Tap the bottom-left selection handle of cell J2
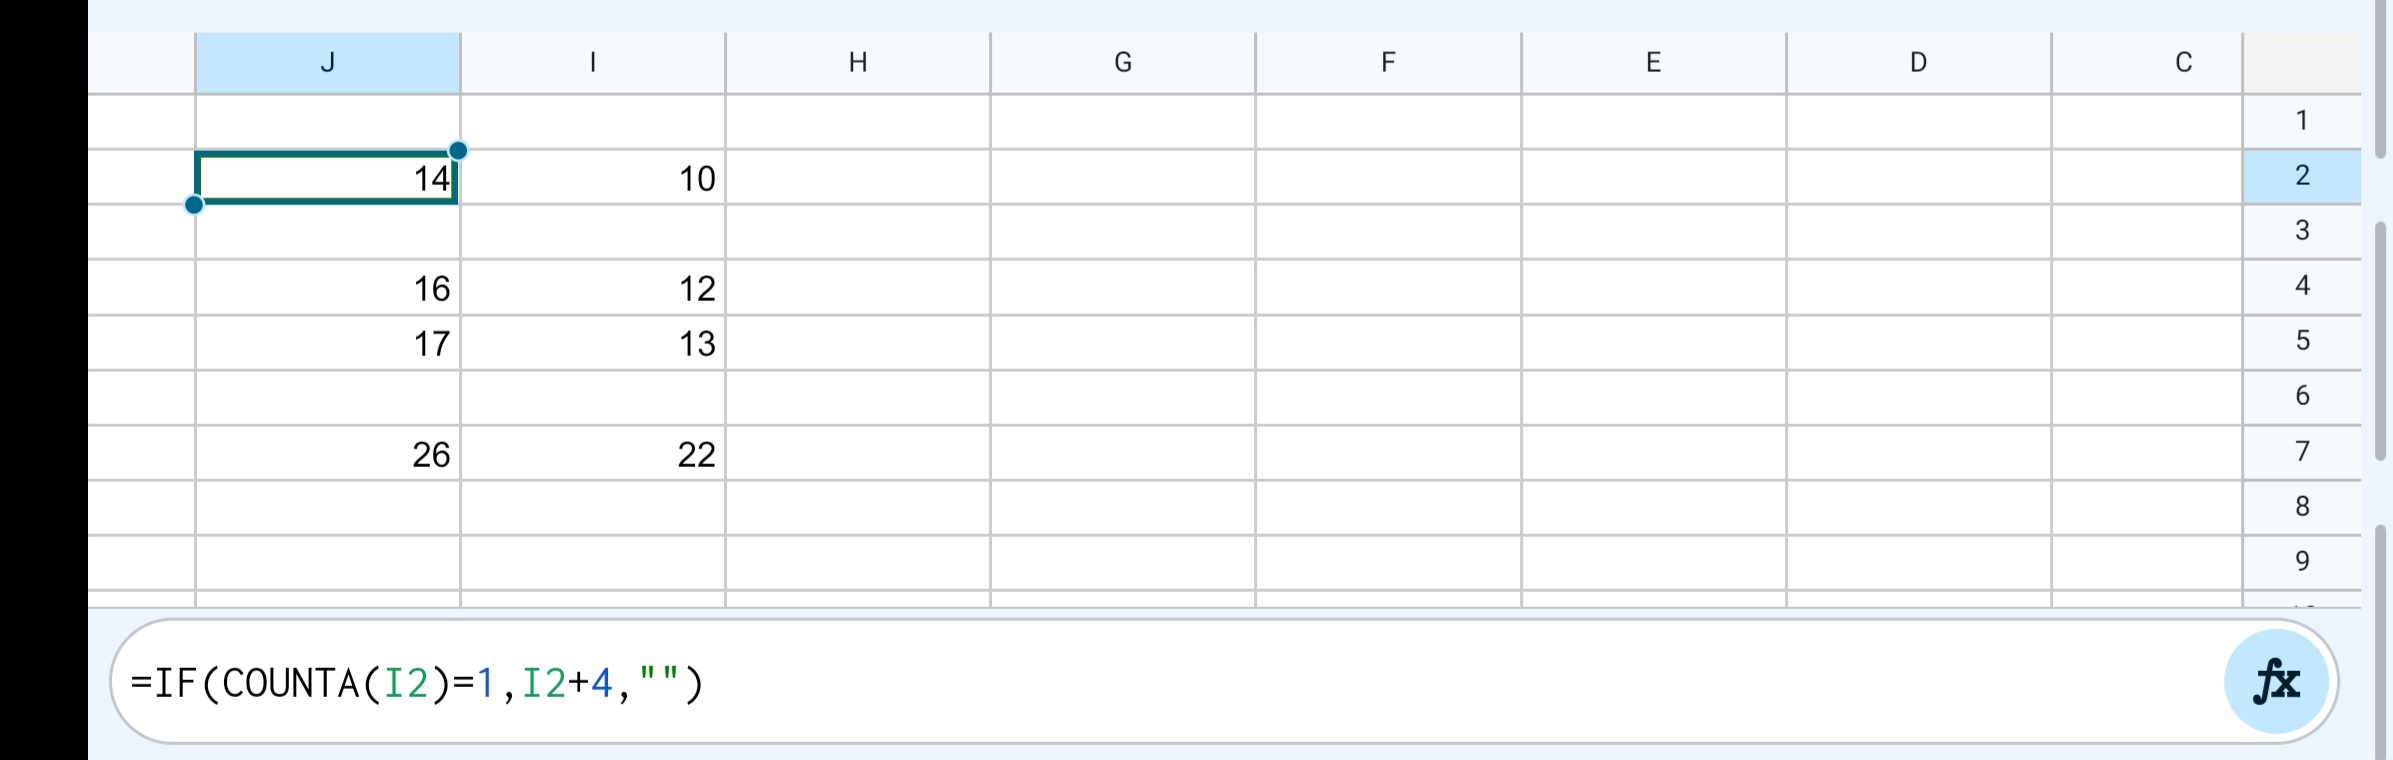This screenshot has width=2393, height=760. (x=194, y=205)
